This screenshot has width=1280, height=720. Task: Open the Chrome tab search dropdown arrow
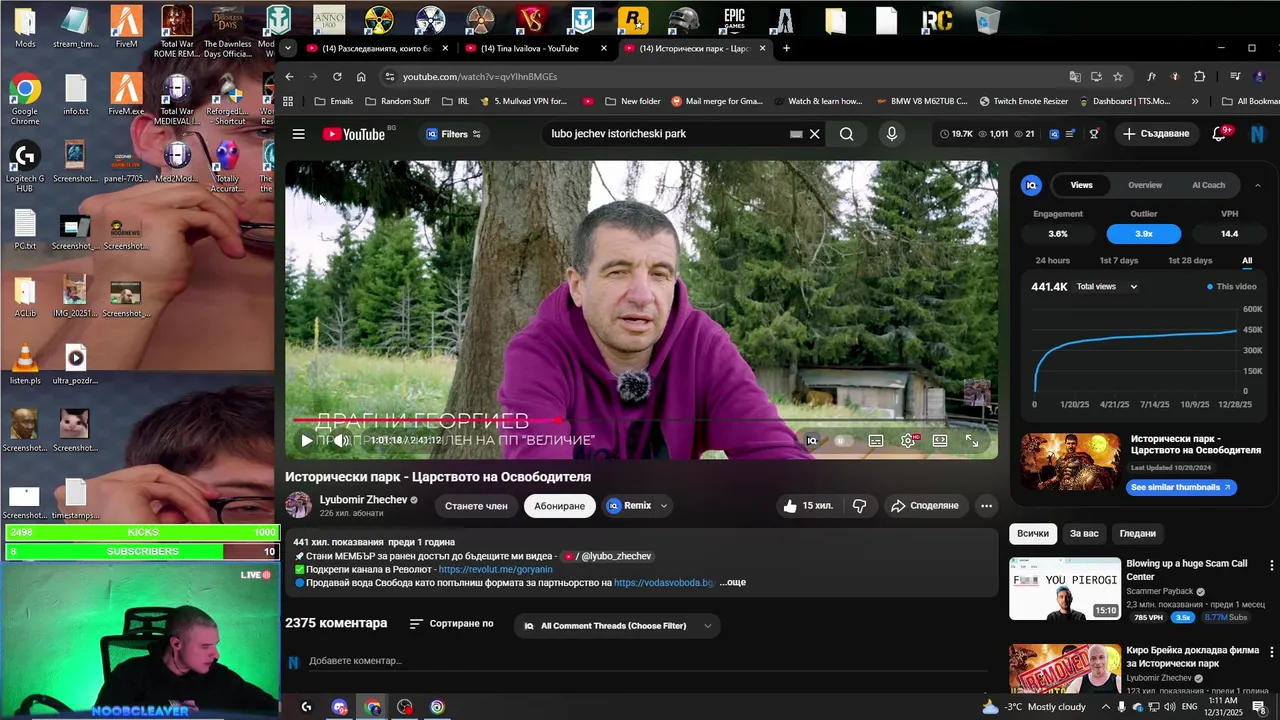(288, 48)
